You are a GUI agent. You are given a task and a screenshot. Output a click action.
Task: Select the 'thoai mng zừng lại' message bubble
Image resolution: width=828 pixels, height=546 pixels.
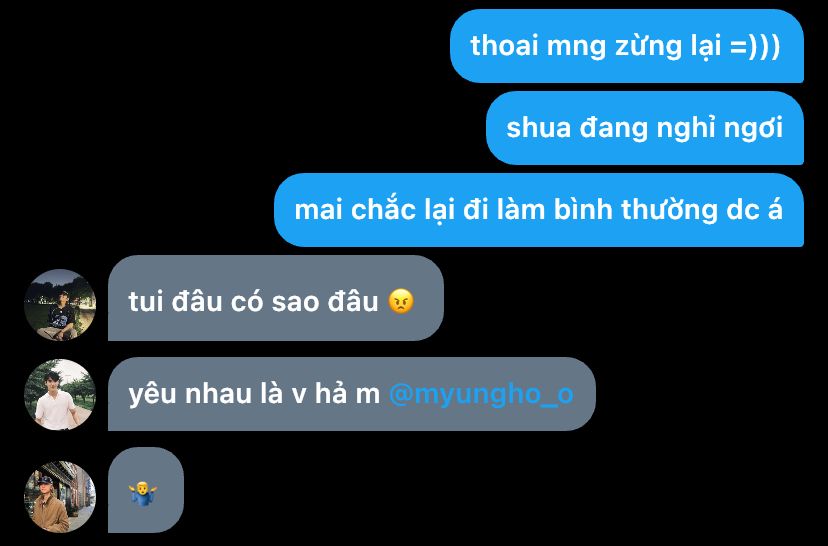click(627, 46)
